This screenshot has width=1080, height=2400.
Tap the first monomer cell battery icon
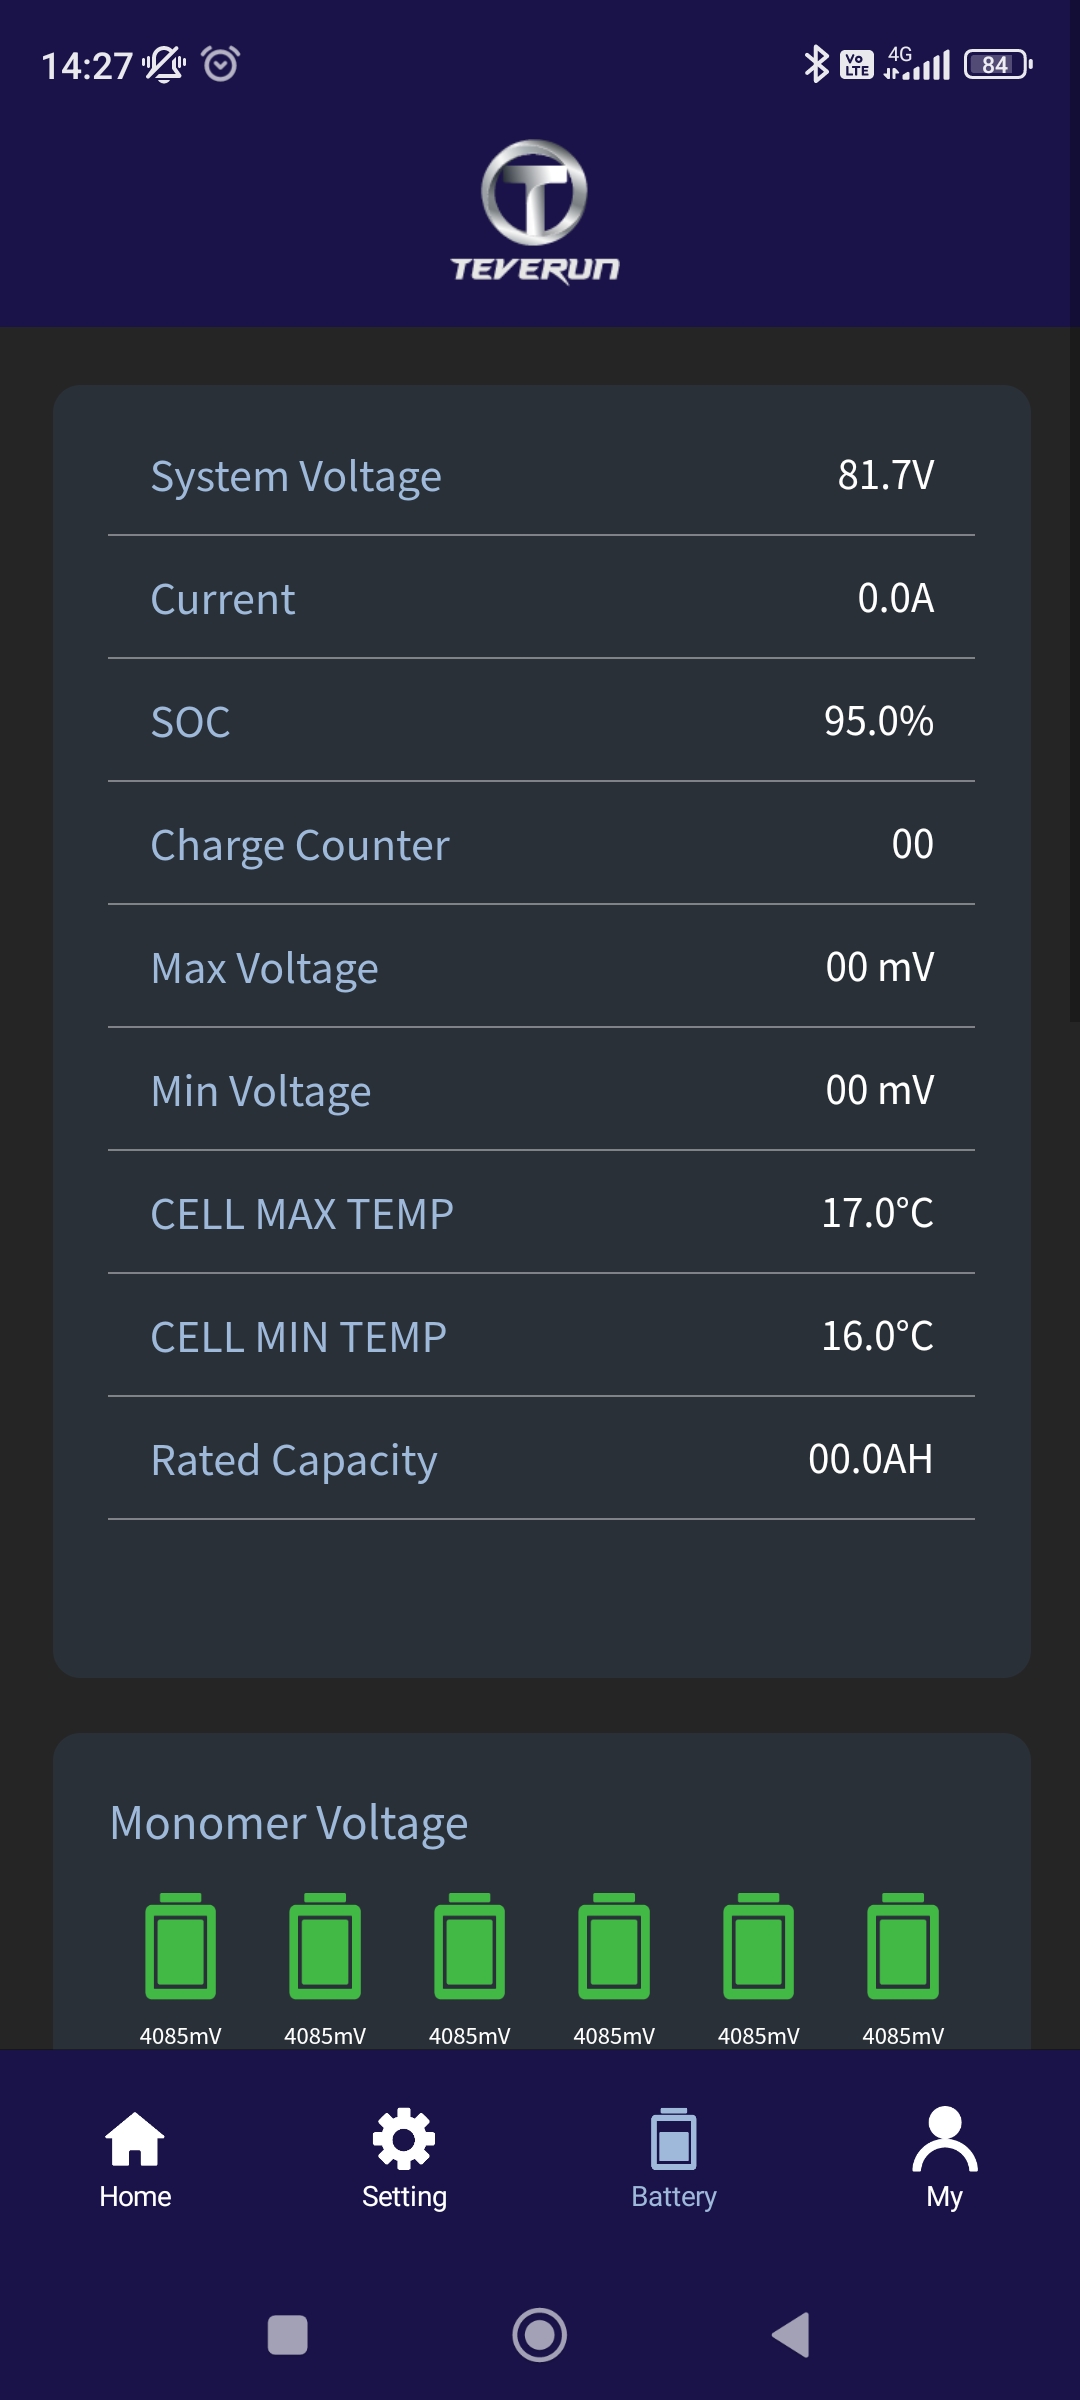(181, 1946)
